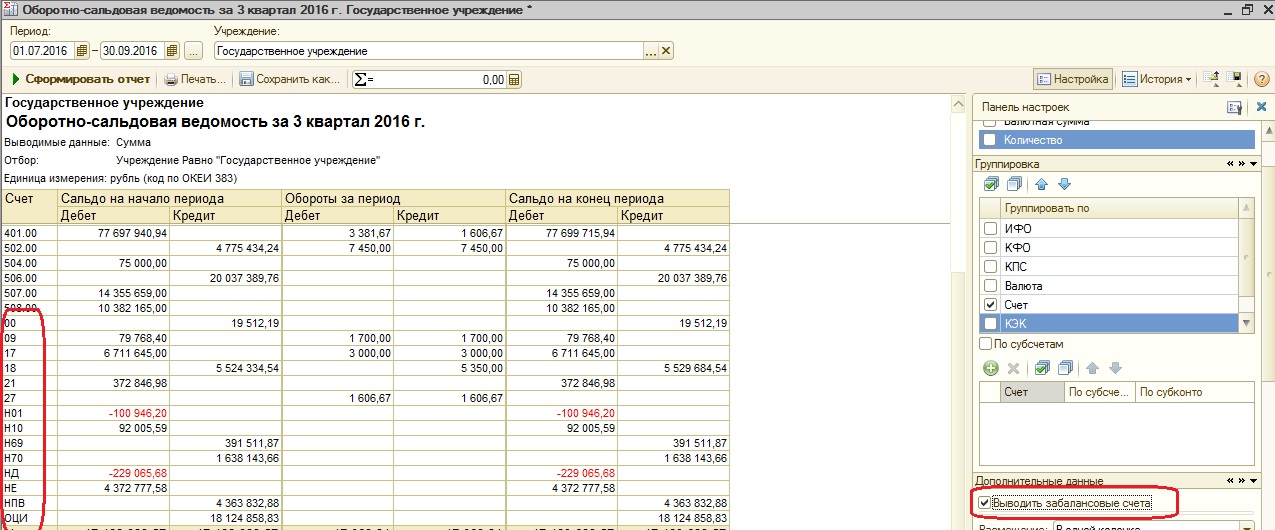Move grouping item up with blue arrow
1275x530 pixels.
(x=1041, y=184)
